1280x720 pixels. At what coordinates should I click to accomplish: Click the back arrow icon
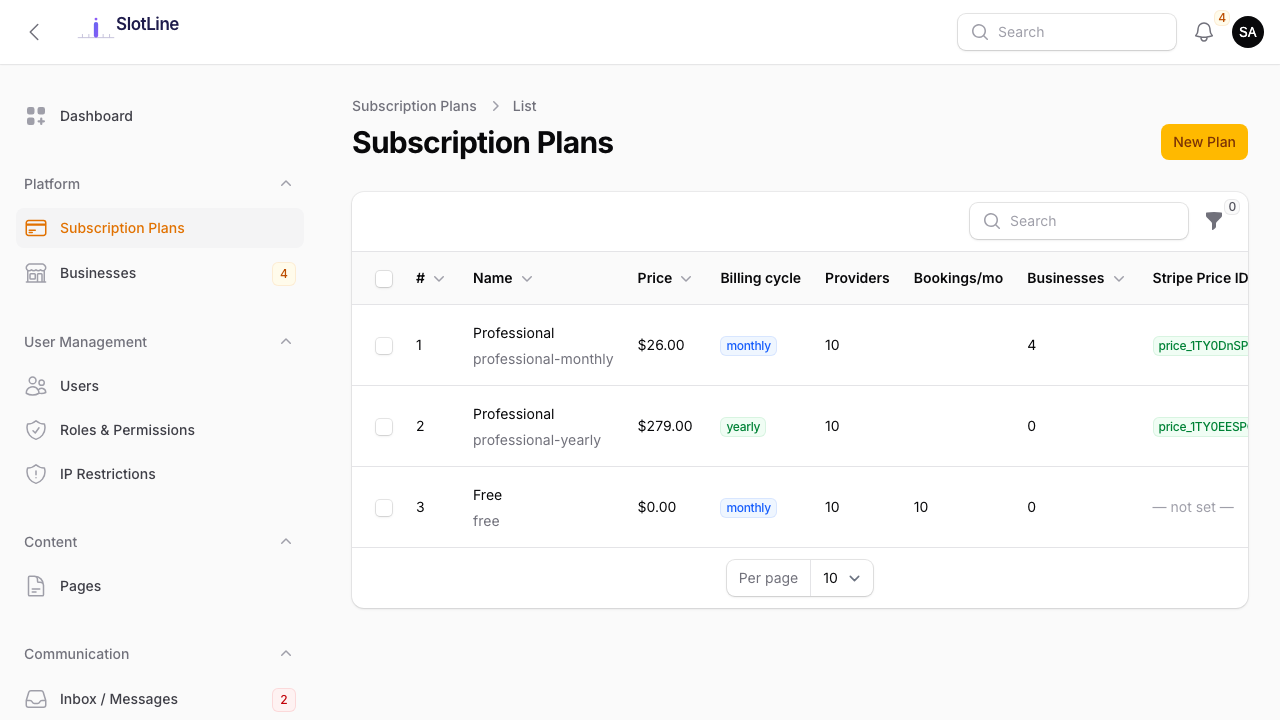coord(34,32)
